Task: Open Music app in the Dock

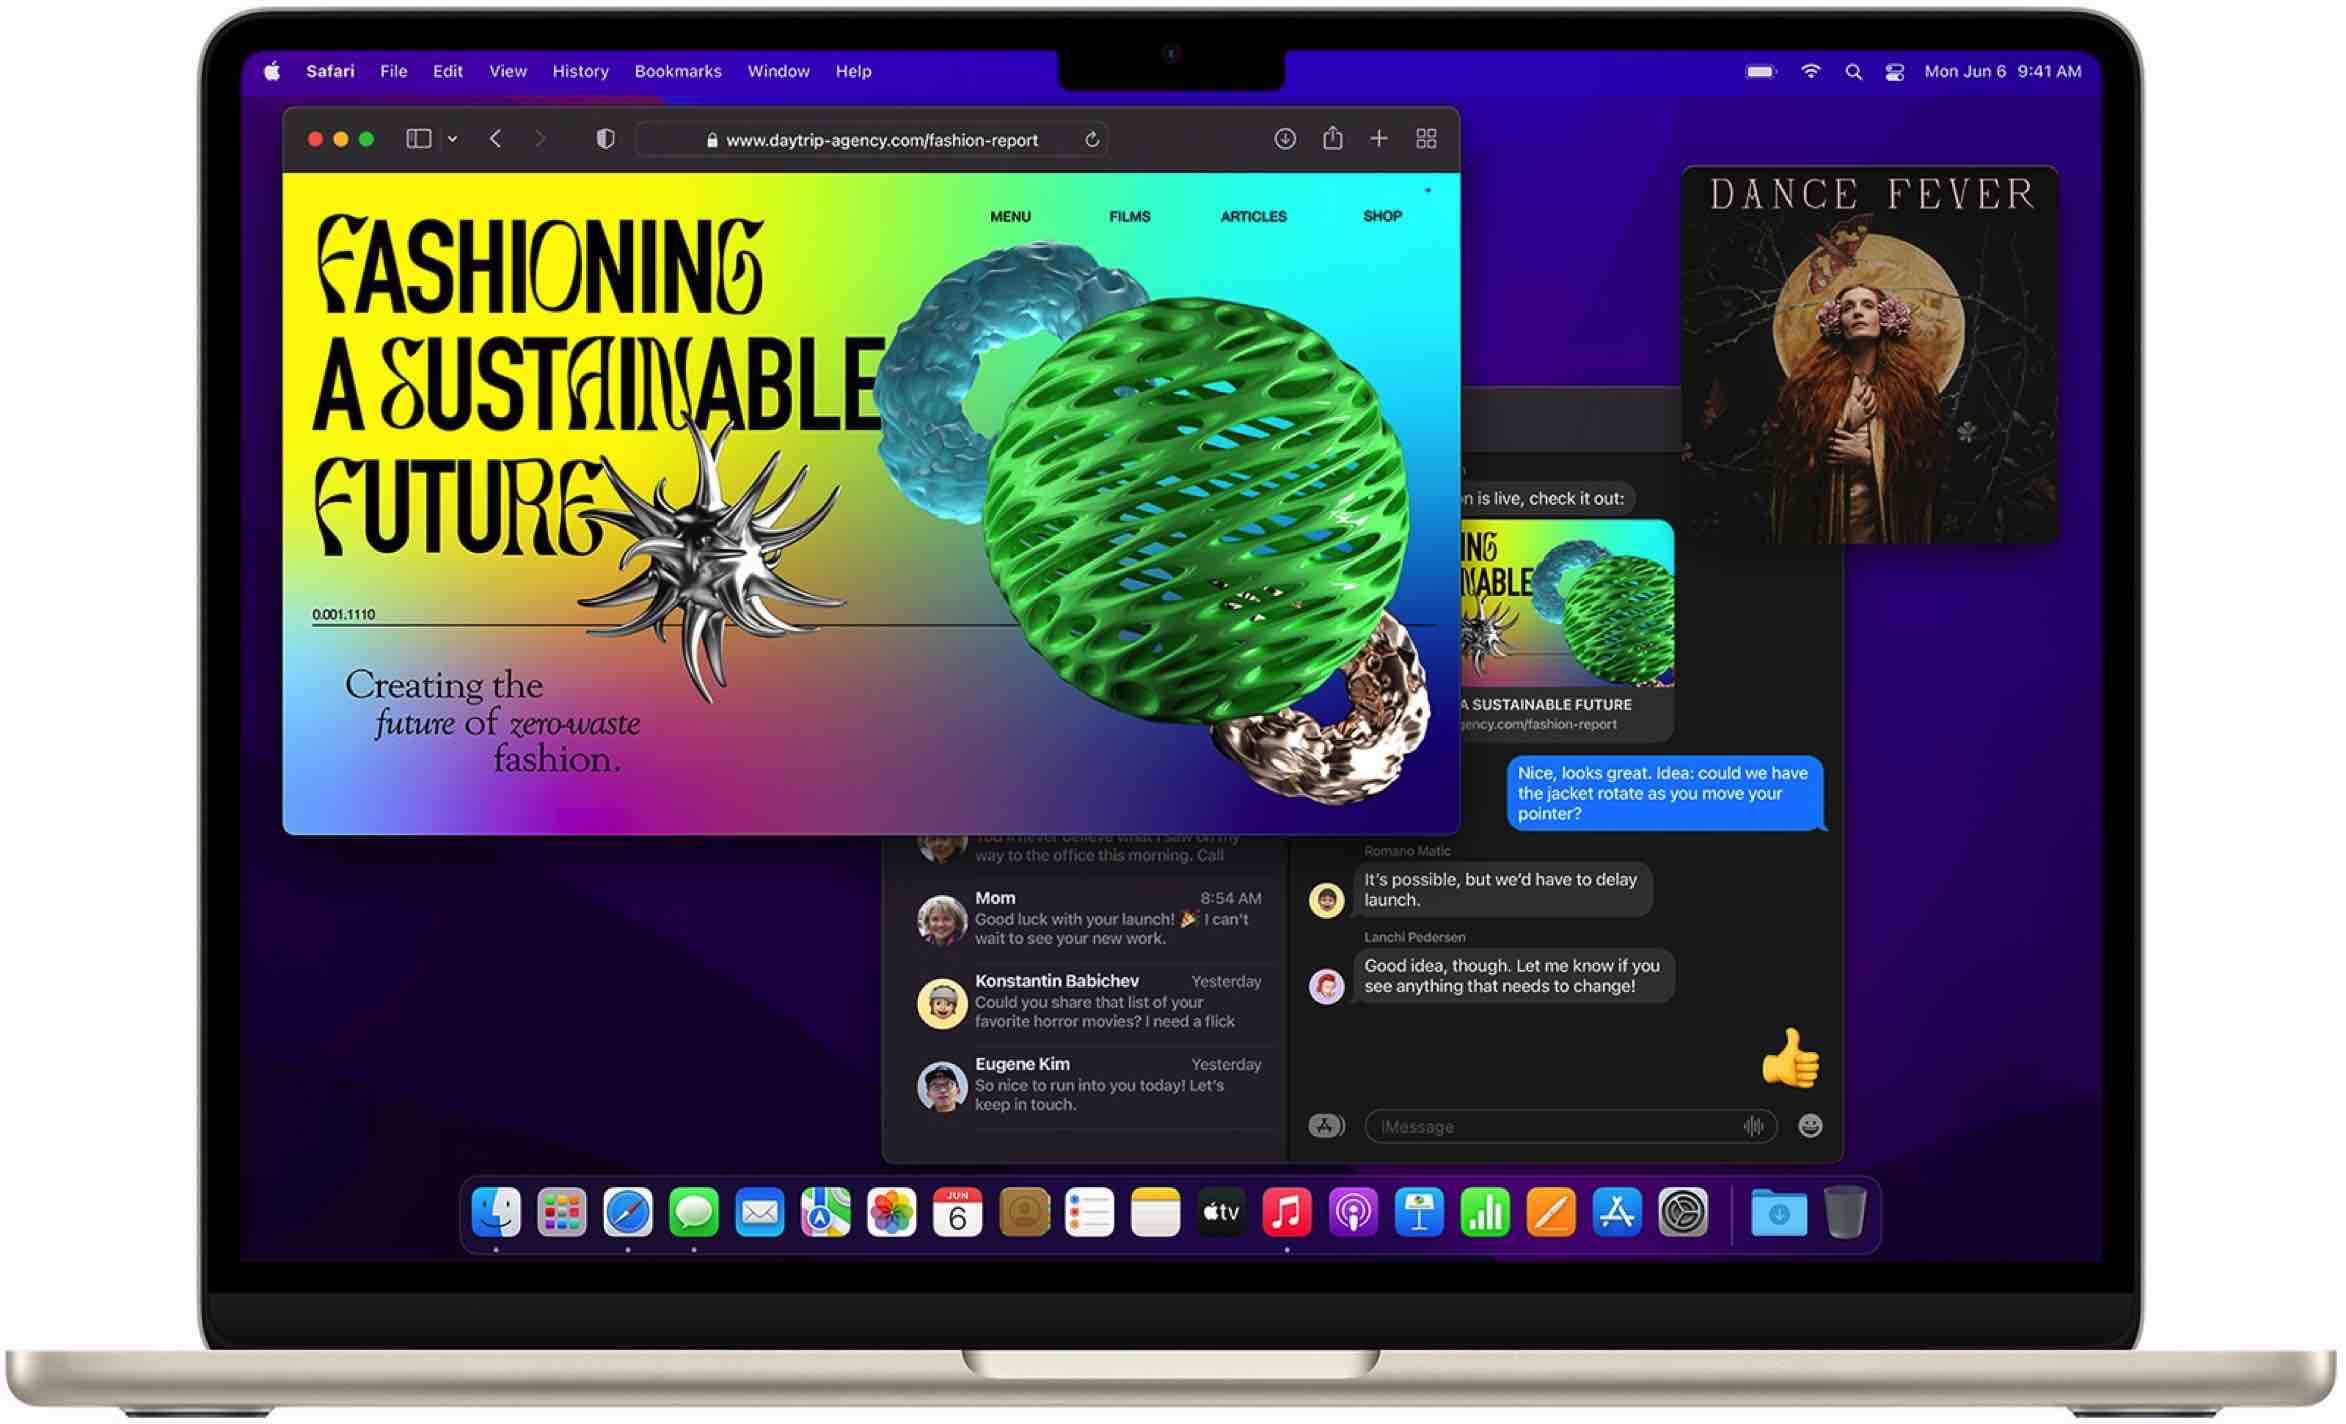Action: [1288, 1213]
